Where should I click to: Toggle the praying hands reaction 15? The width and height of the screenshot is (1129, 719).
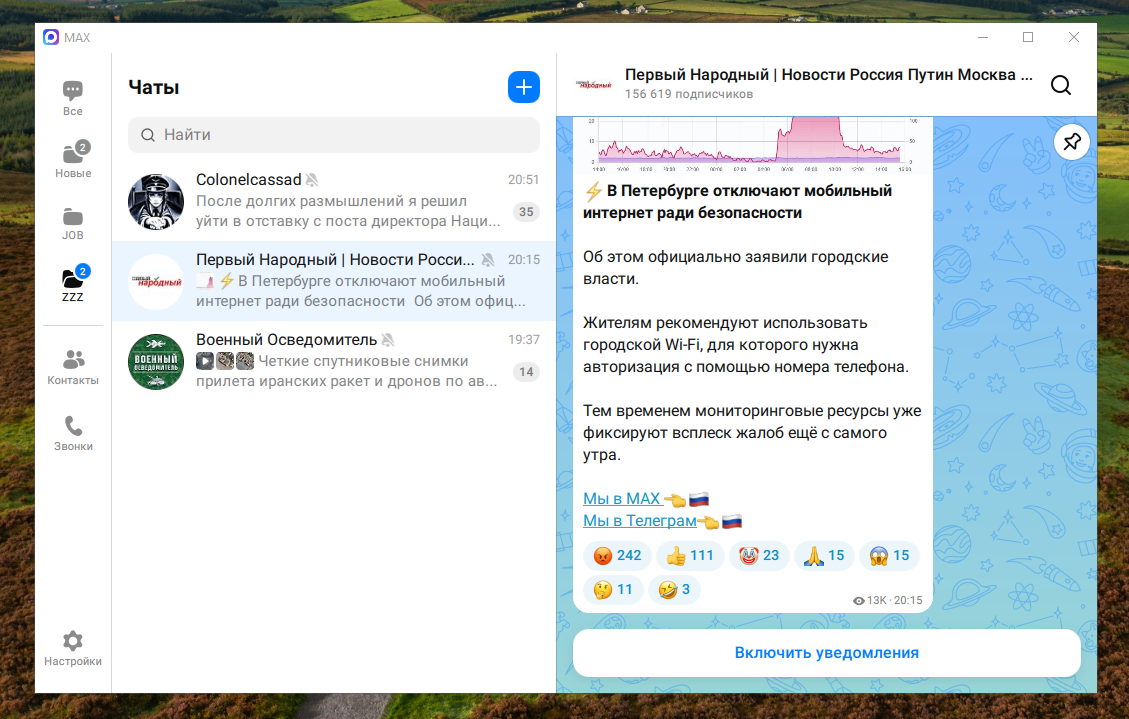tap(824, 556)
